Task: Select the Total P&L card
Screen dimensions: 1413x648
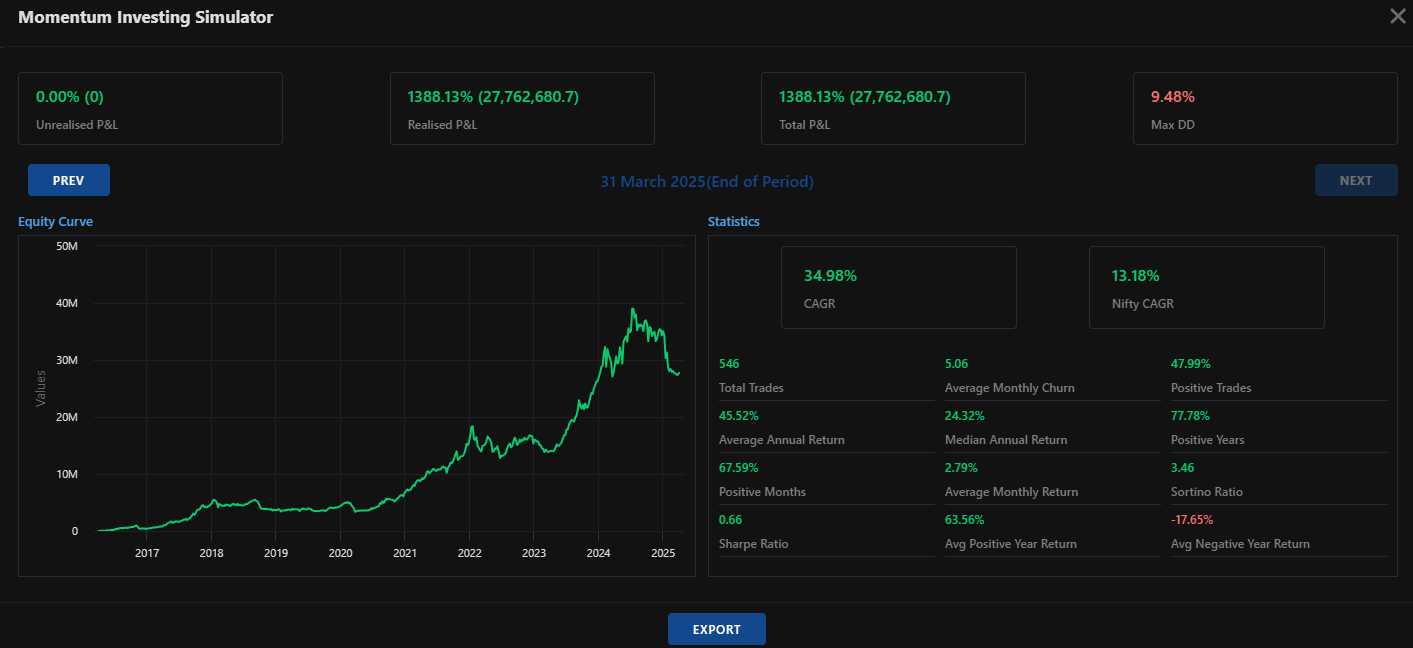Action: [x=893, y=108]
